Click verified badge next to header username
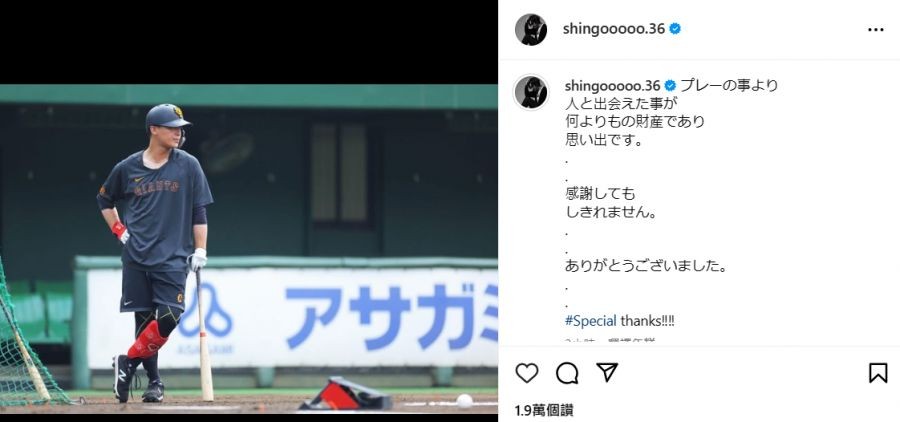Screen dimensions: 900x422 pyautogui.click(x=675, y=29)
